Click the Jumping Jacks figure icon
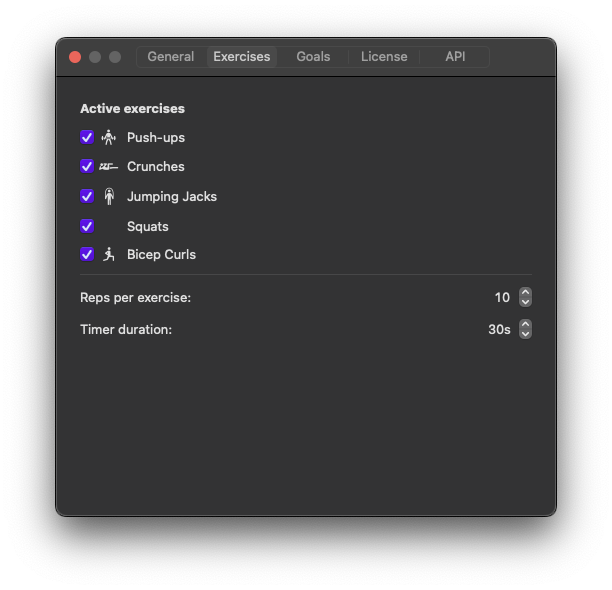The image size is (612, 590). [x=109, y=197]
